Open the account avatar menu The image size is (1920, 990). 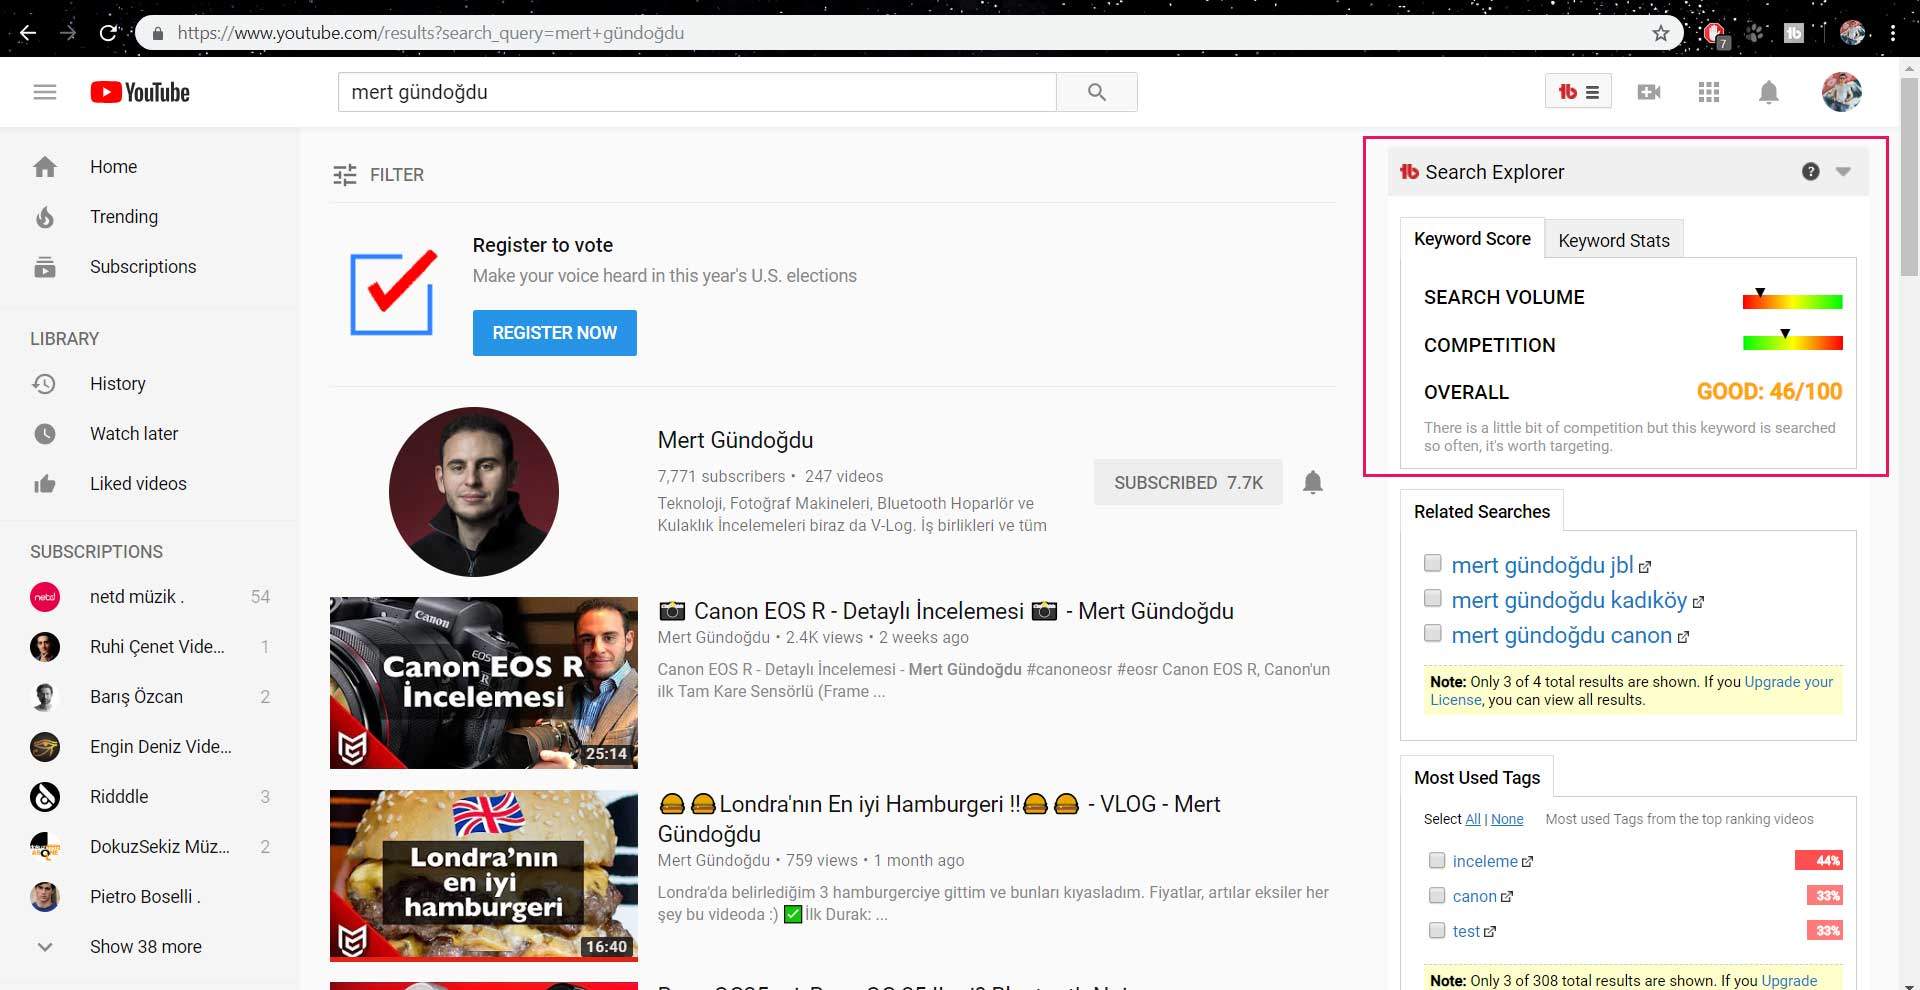coord(1841,92)
